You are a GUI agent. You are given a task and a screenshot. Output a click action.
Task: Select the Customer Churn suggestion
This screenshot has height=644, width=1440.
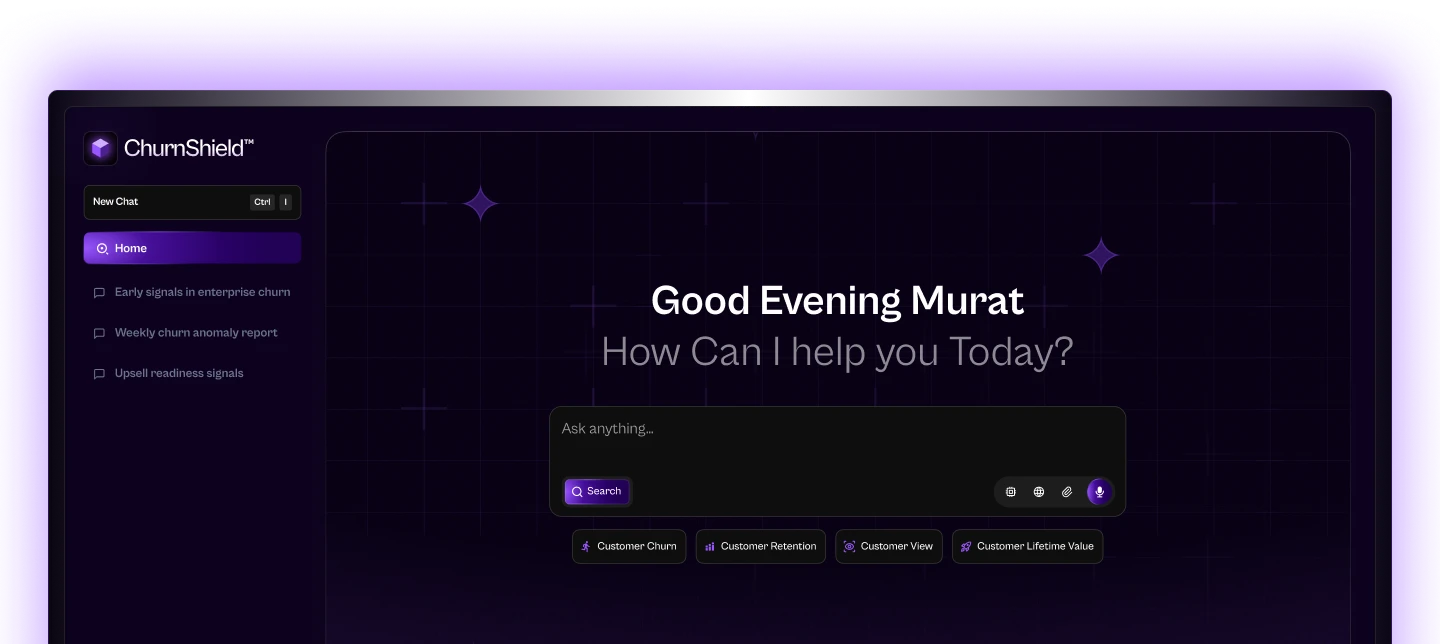point(629,546)
